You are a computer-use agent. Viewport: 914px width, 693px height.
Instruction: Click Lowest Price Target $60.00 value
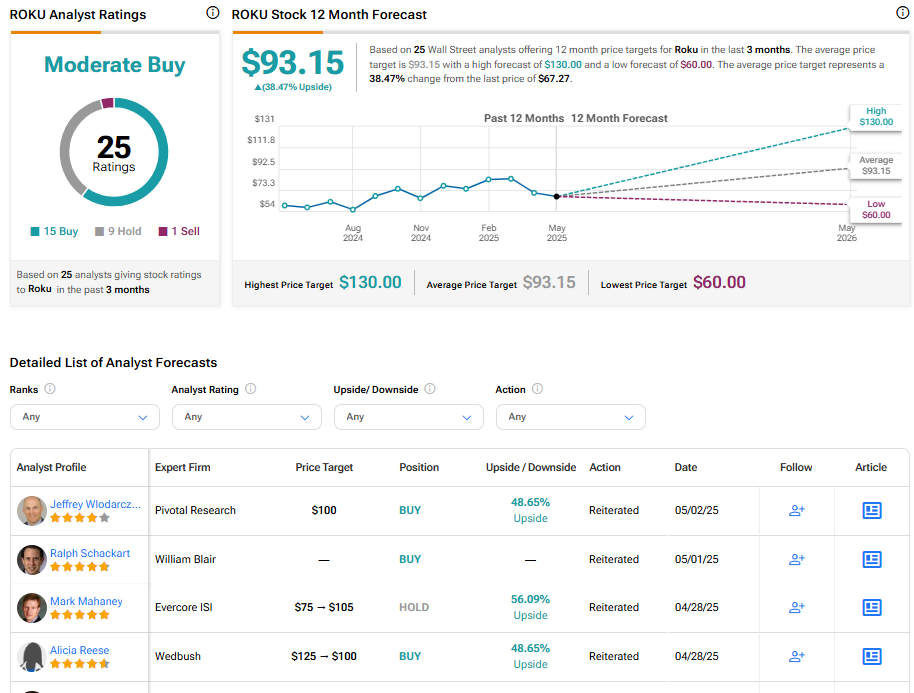click(x=719, y=283)
